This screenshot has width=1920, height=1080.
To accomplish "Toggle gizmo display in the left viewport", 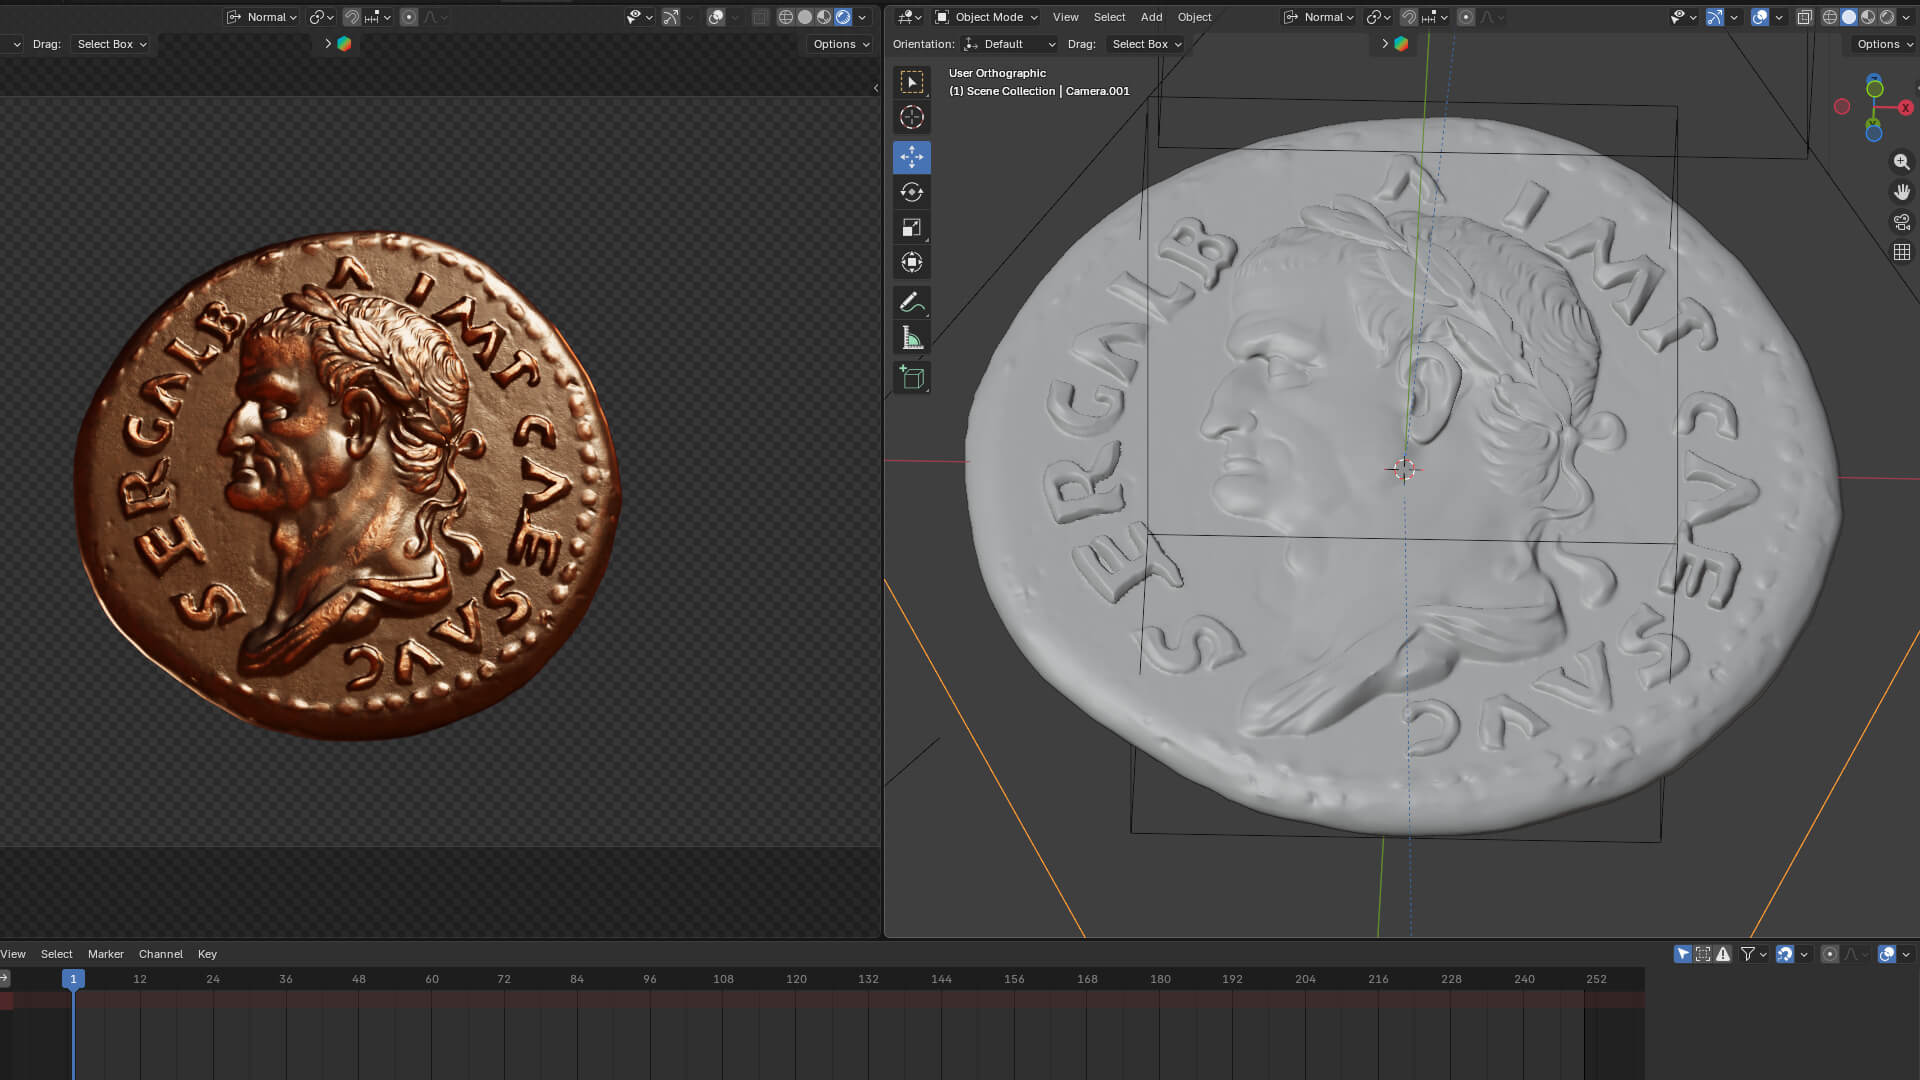I will pyautogui.click(x=670, y=17).
